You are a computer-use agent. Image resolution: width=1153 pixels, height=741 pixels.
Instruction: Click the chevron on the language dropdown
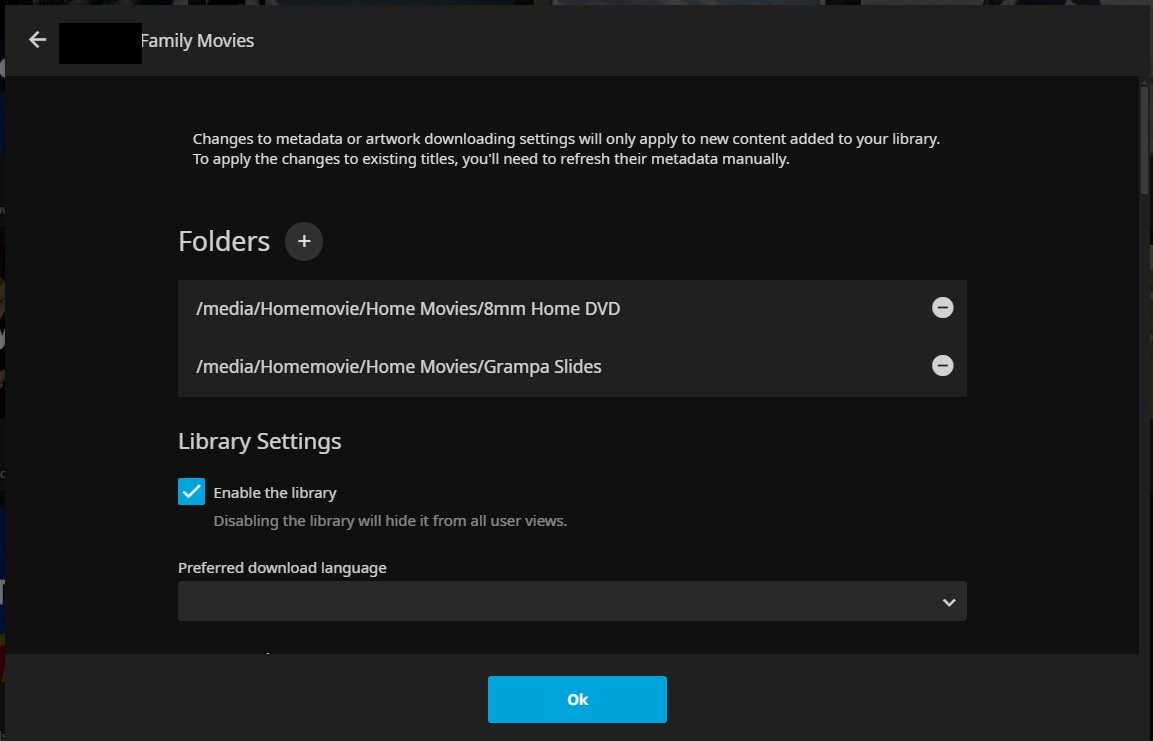click(948, 602)
